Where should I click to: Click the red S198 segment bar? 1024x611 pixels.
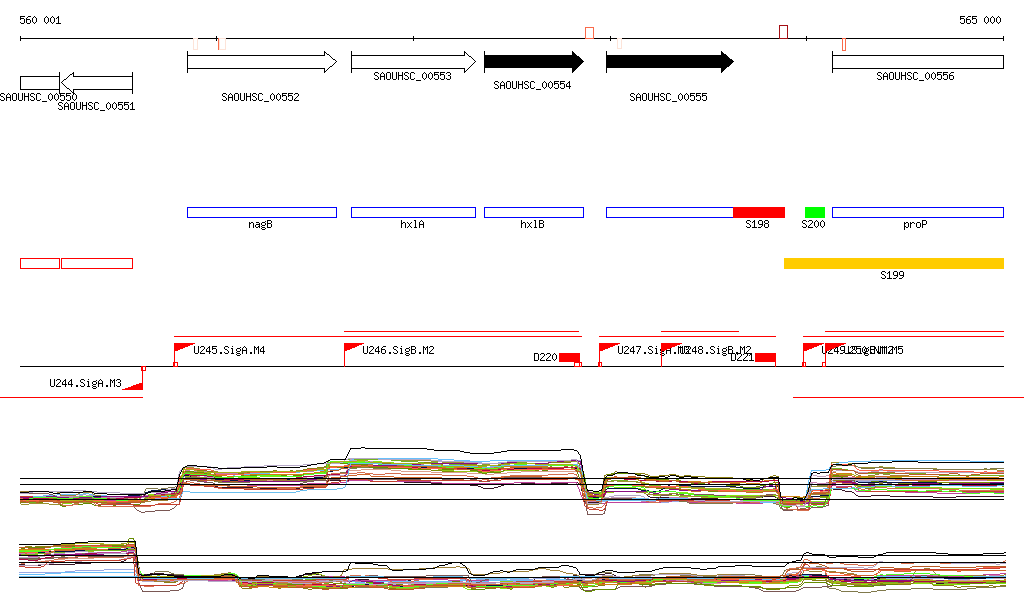[759, 212]
